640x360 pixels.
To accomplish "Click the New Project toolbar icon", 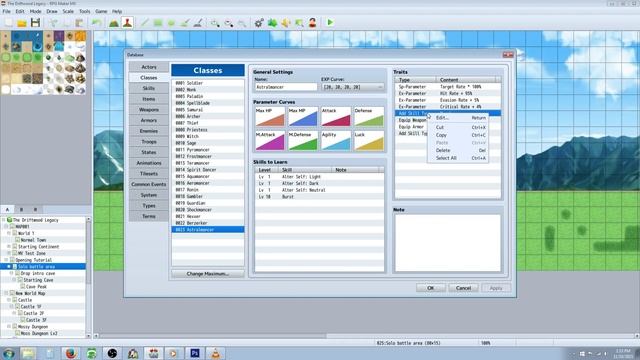I will pyautogui.click(x=9, y=23).
